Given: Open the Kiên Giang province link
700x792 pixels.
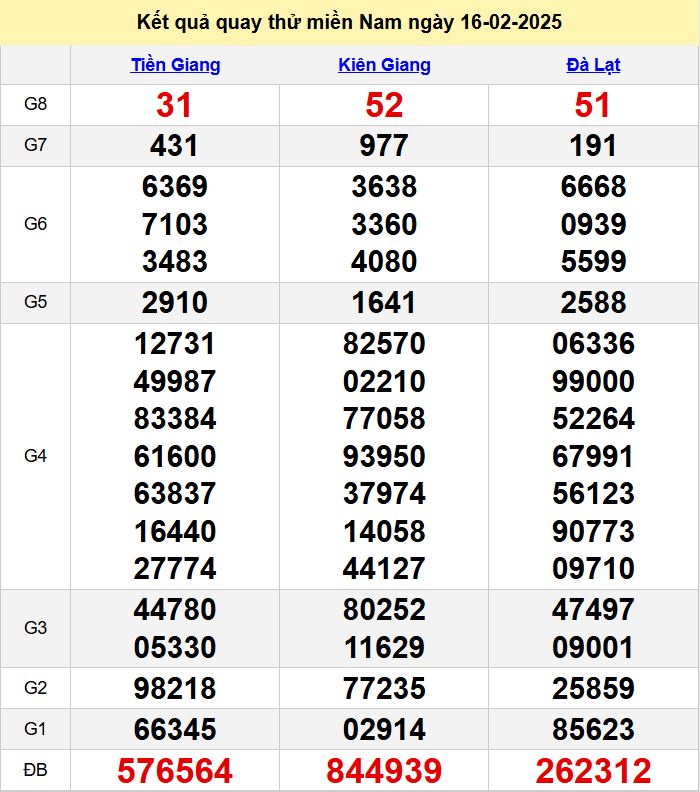Looking at the screenshot, I should 384,65.
